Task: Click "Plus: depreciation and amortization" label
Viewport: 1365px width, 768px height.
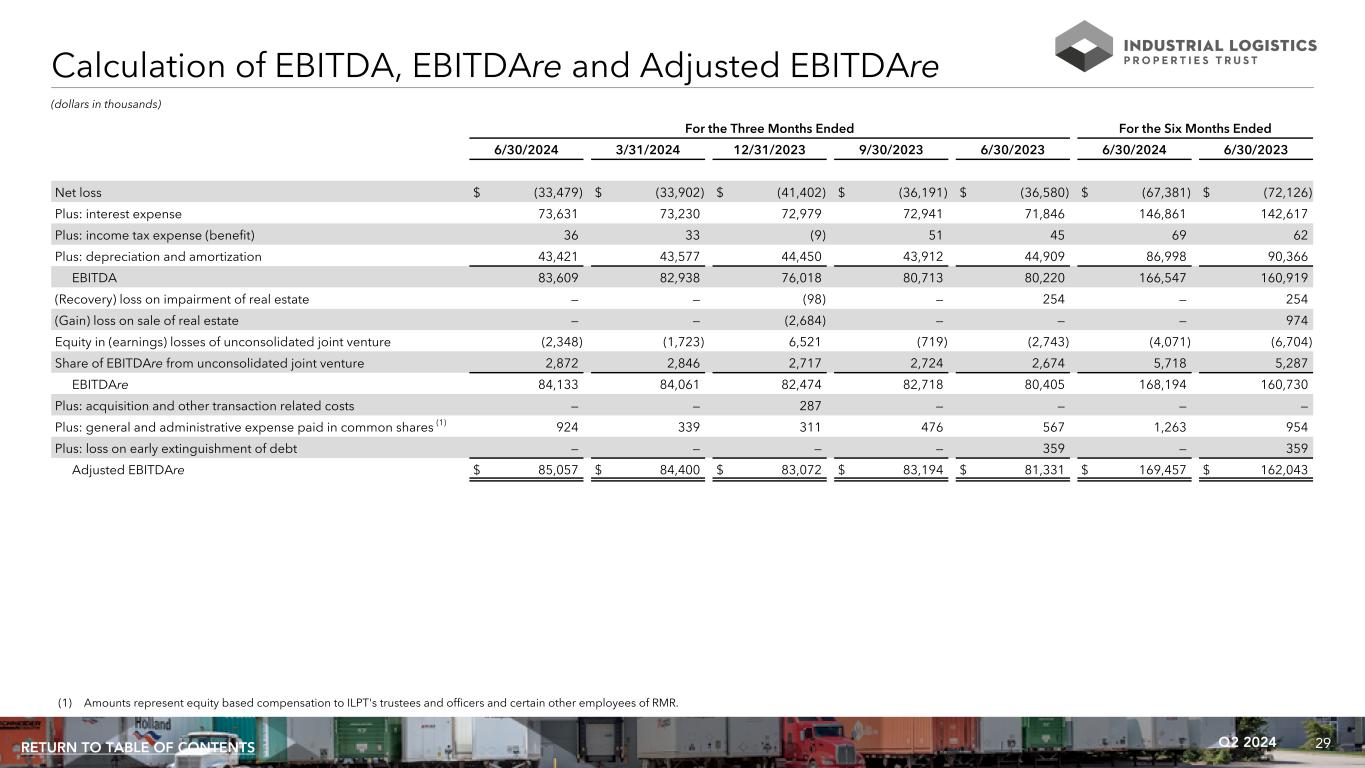Action: pyautogui.click(x=158, y=257)
